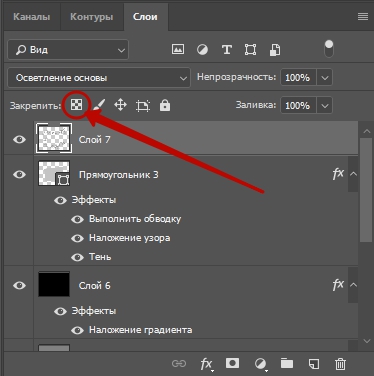The height and width of the screenshot is (376, 374).
Task: Open the Layers panel hamburger menu
Action: (363, 16)
